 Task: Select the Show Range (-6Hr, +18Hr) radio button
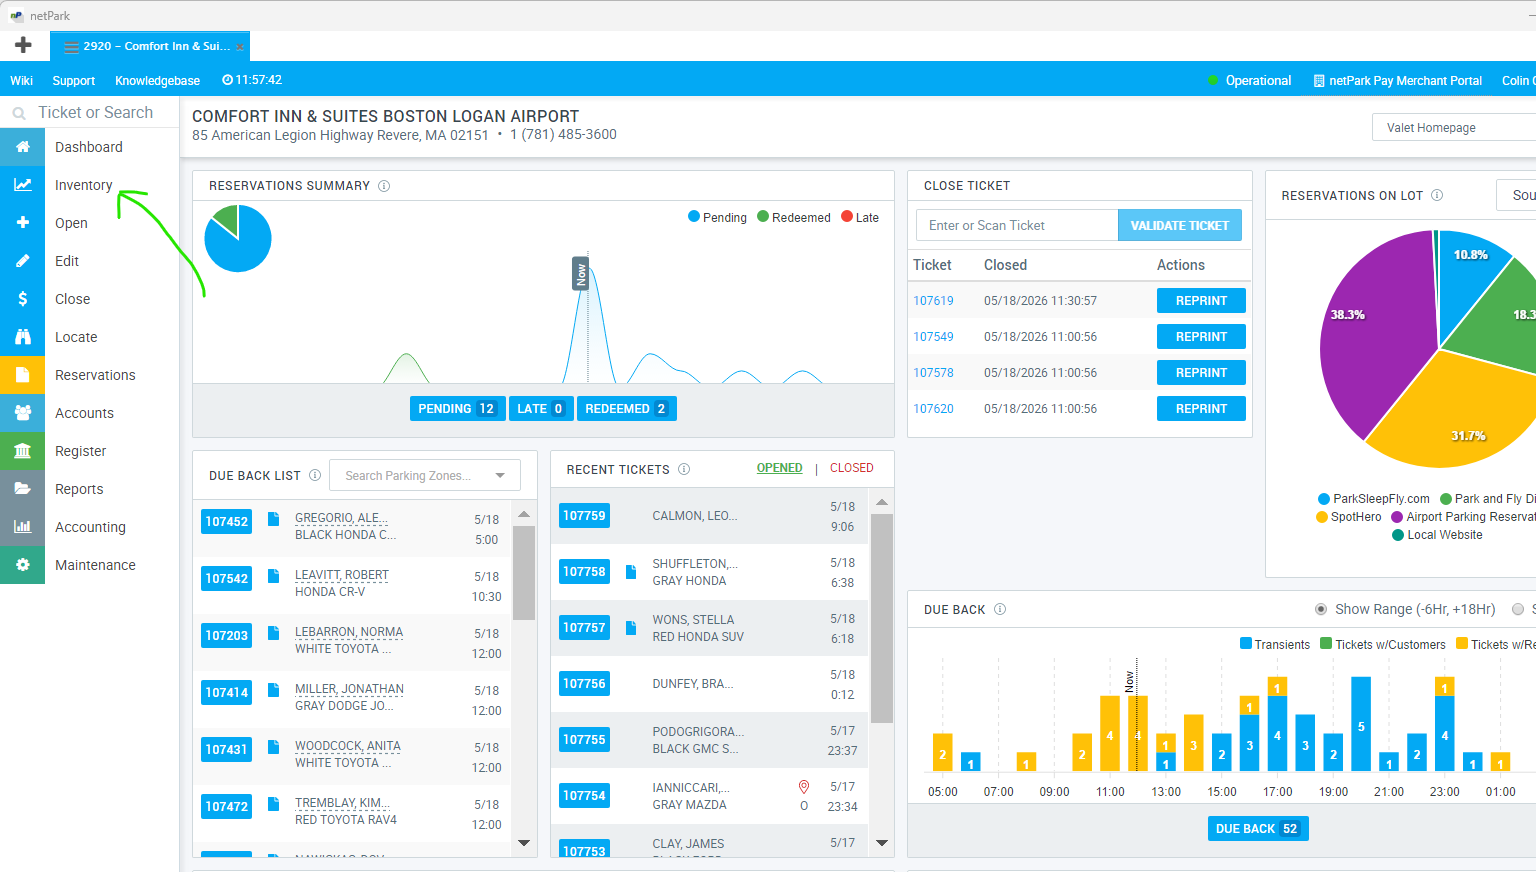click(1321, 609)
